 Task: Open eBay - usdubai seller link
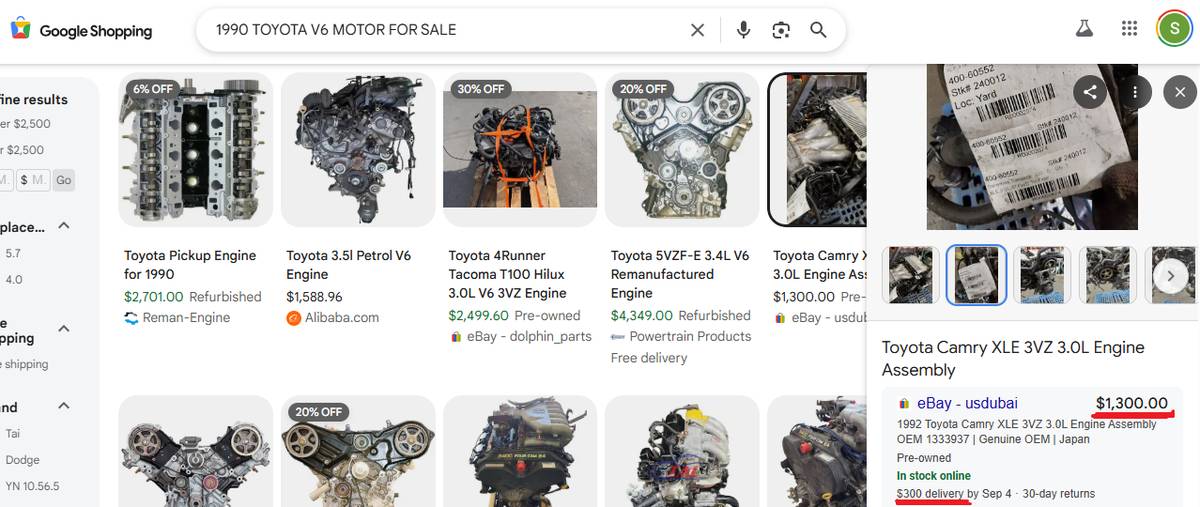point(967,403)
